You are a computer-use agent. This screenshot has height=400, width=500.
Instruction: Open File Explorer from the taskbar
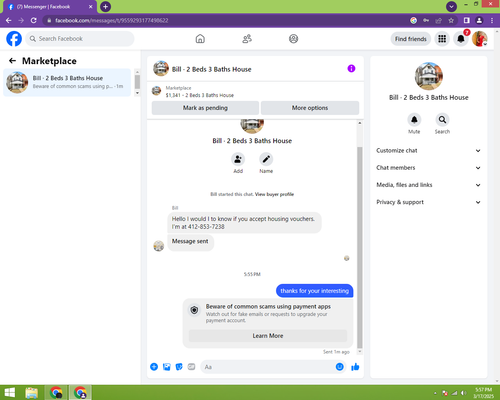point(32,393)
